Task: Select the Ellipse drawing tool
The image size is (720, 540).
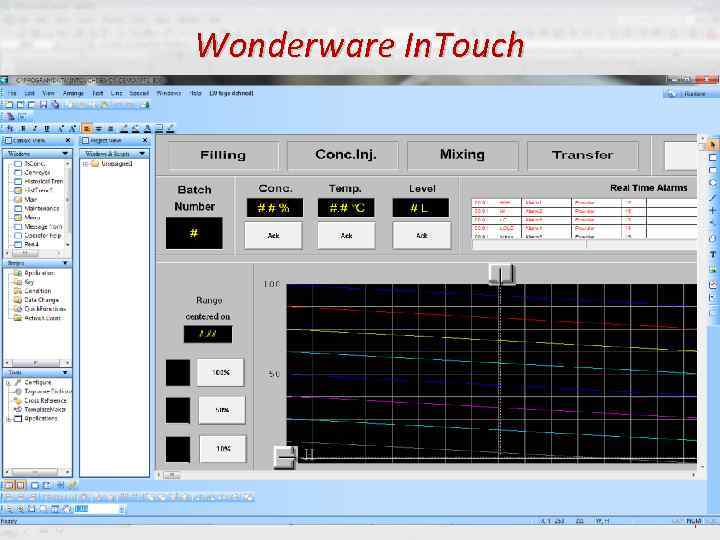Action: (712, 183)
